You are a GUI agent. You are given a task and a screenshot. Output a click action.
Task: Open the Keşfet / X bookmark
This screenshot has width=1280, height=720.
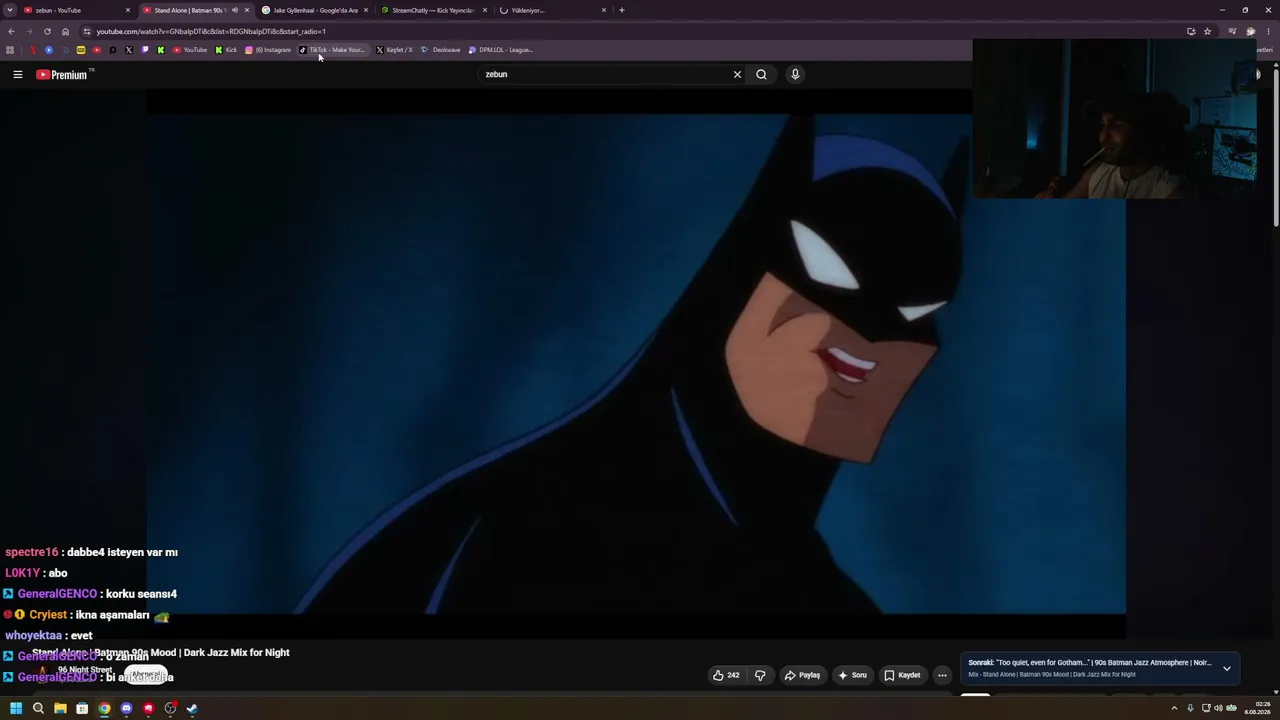[x=394, y=50]
